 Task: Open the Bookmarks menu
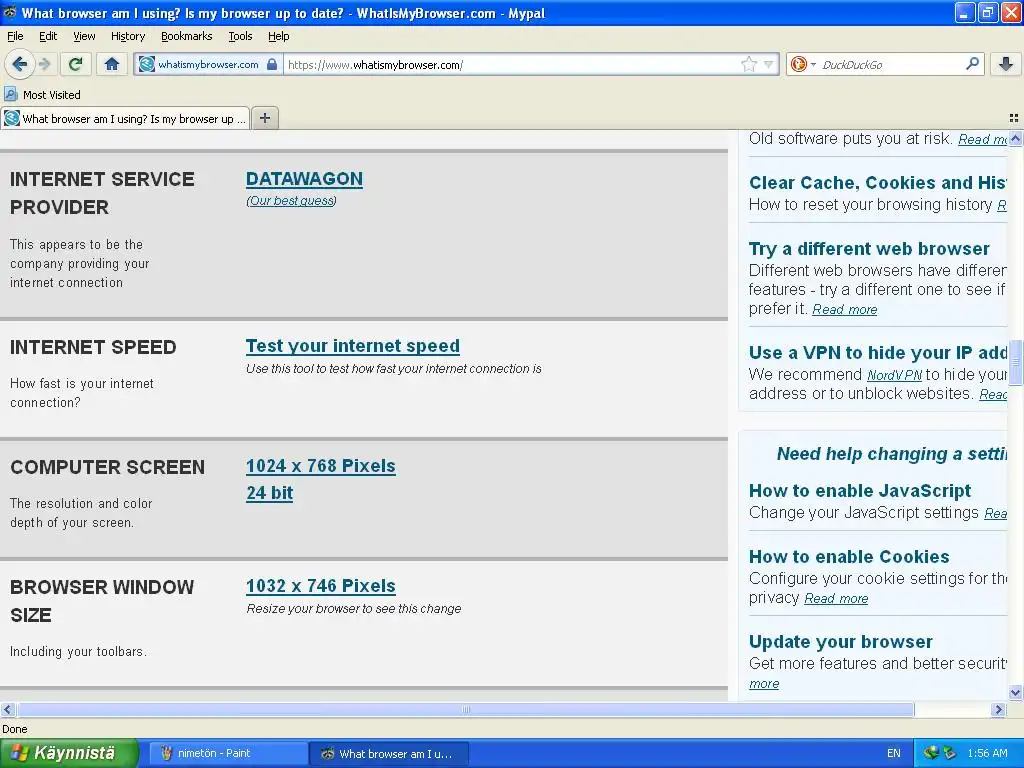click(x=187, y=36)
